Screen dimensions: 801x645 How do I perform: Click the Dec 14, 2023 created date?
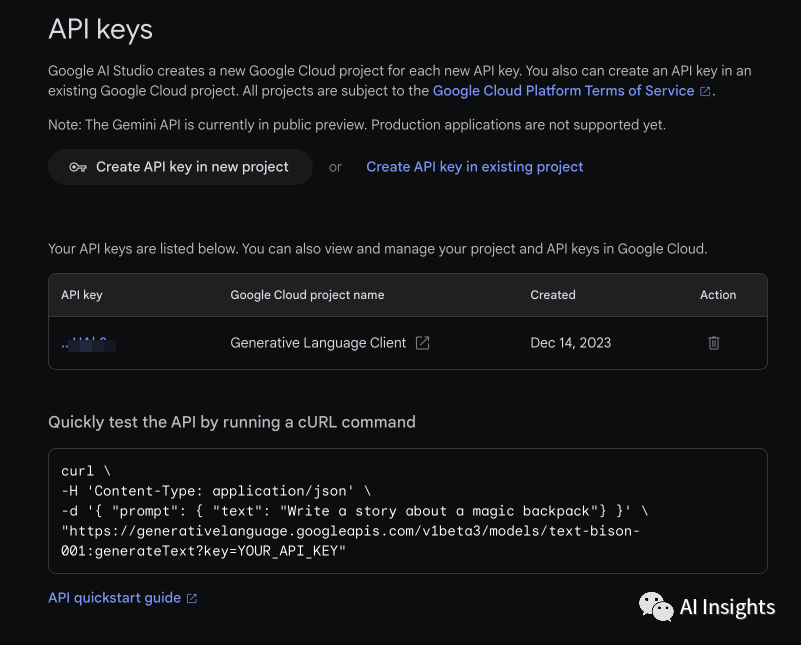tap(570, 343)
